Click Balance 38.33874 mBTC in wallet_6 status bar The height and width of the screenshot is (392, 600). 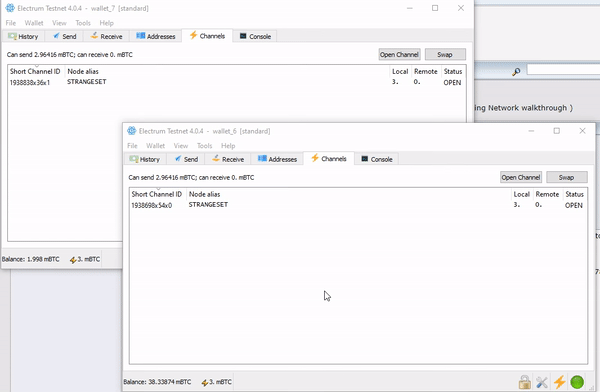[157, 382]
